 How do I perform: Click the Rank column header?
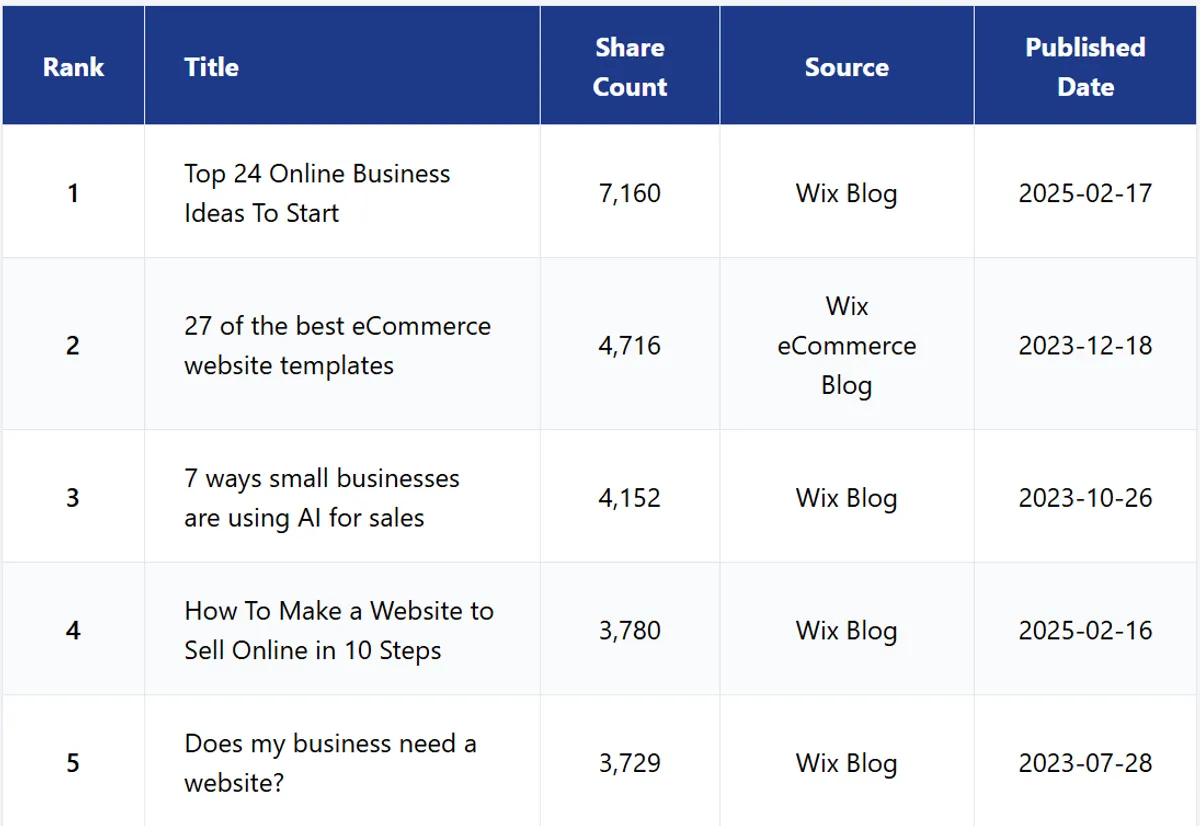pyautogui.click(x=73, y=67)
